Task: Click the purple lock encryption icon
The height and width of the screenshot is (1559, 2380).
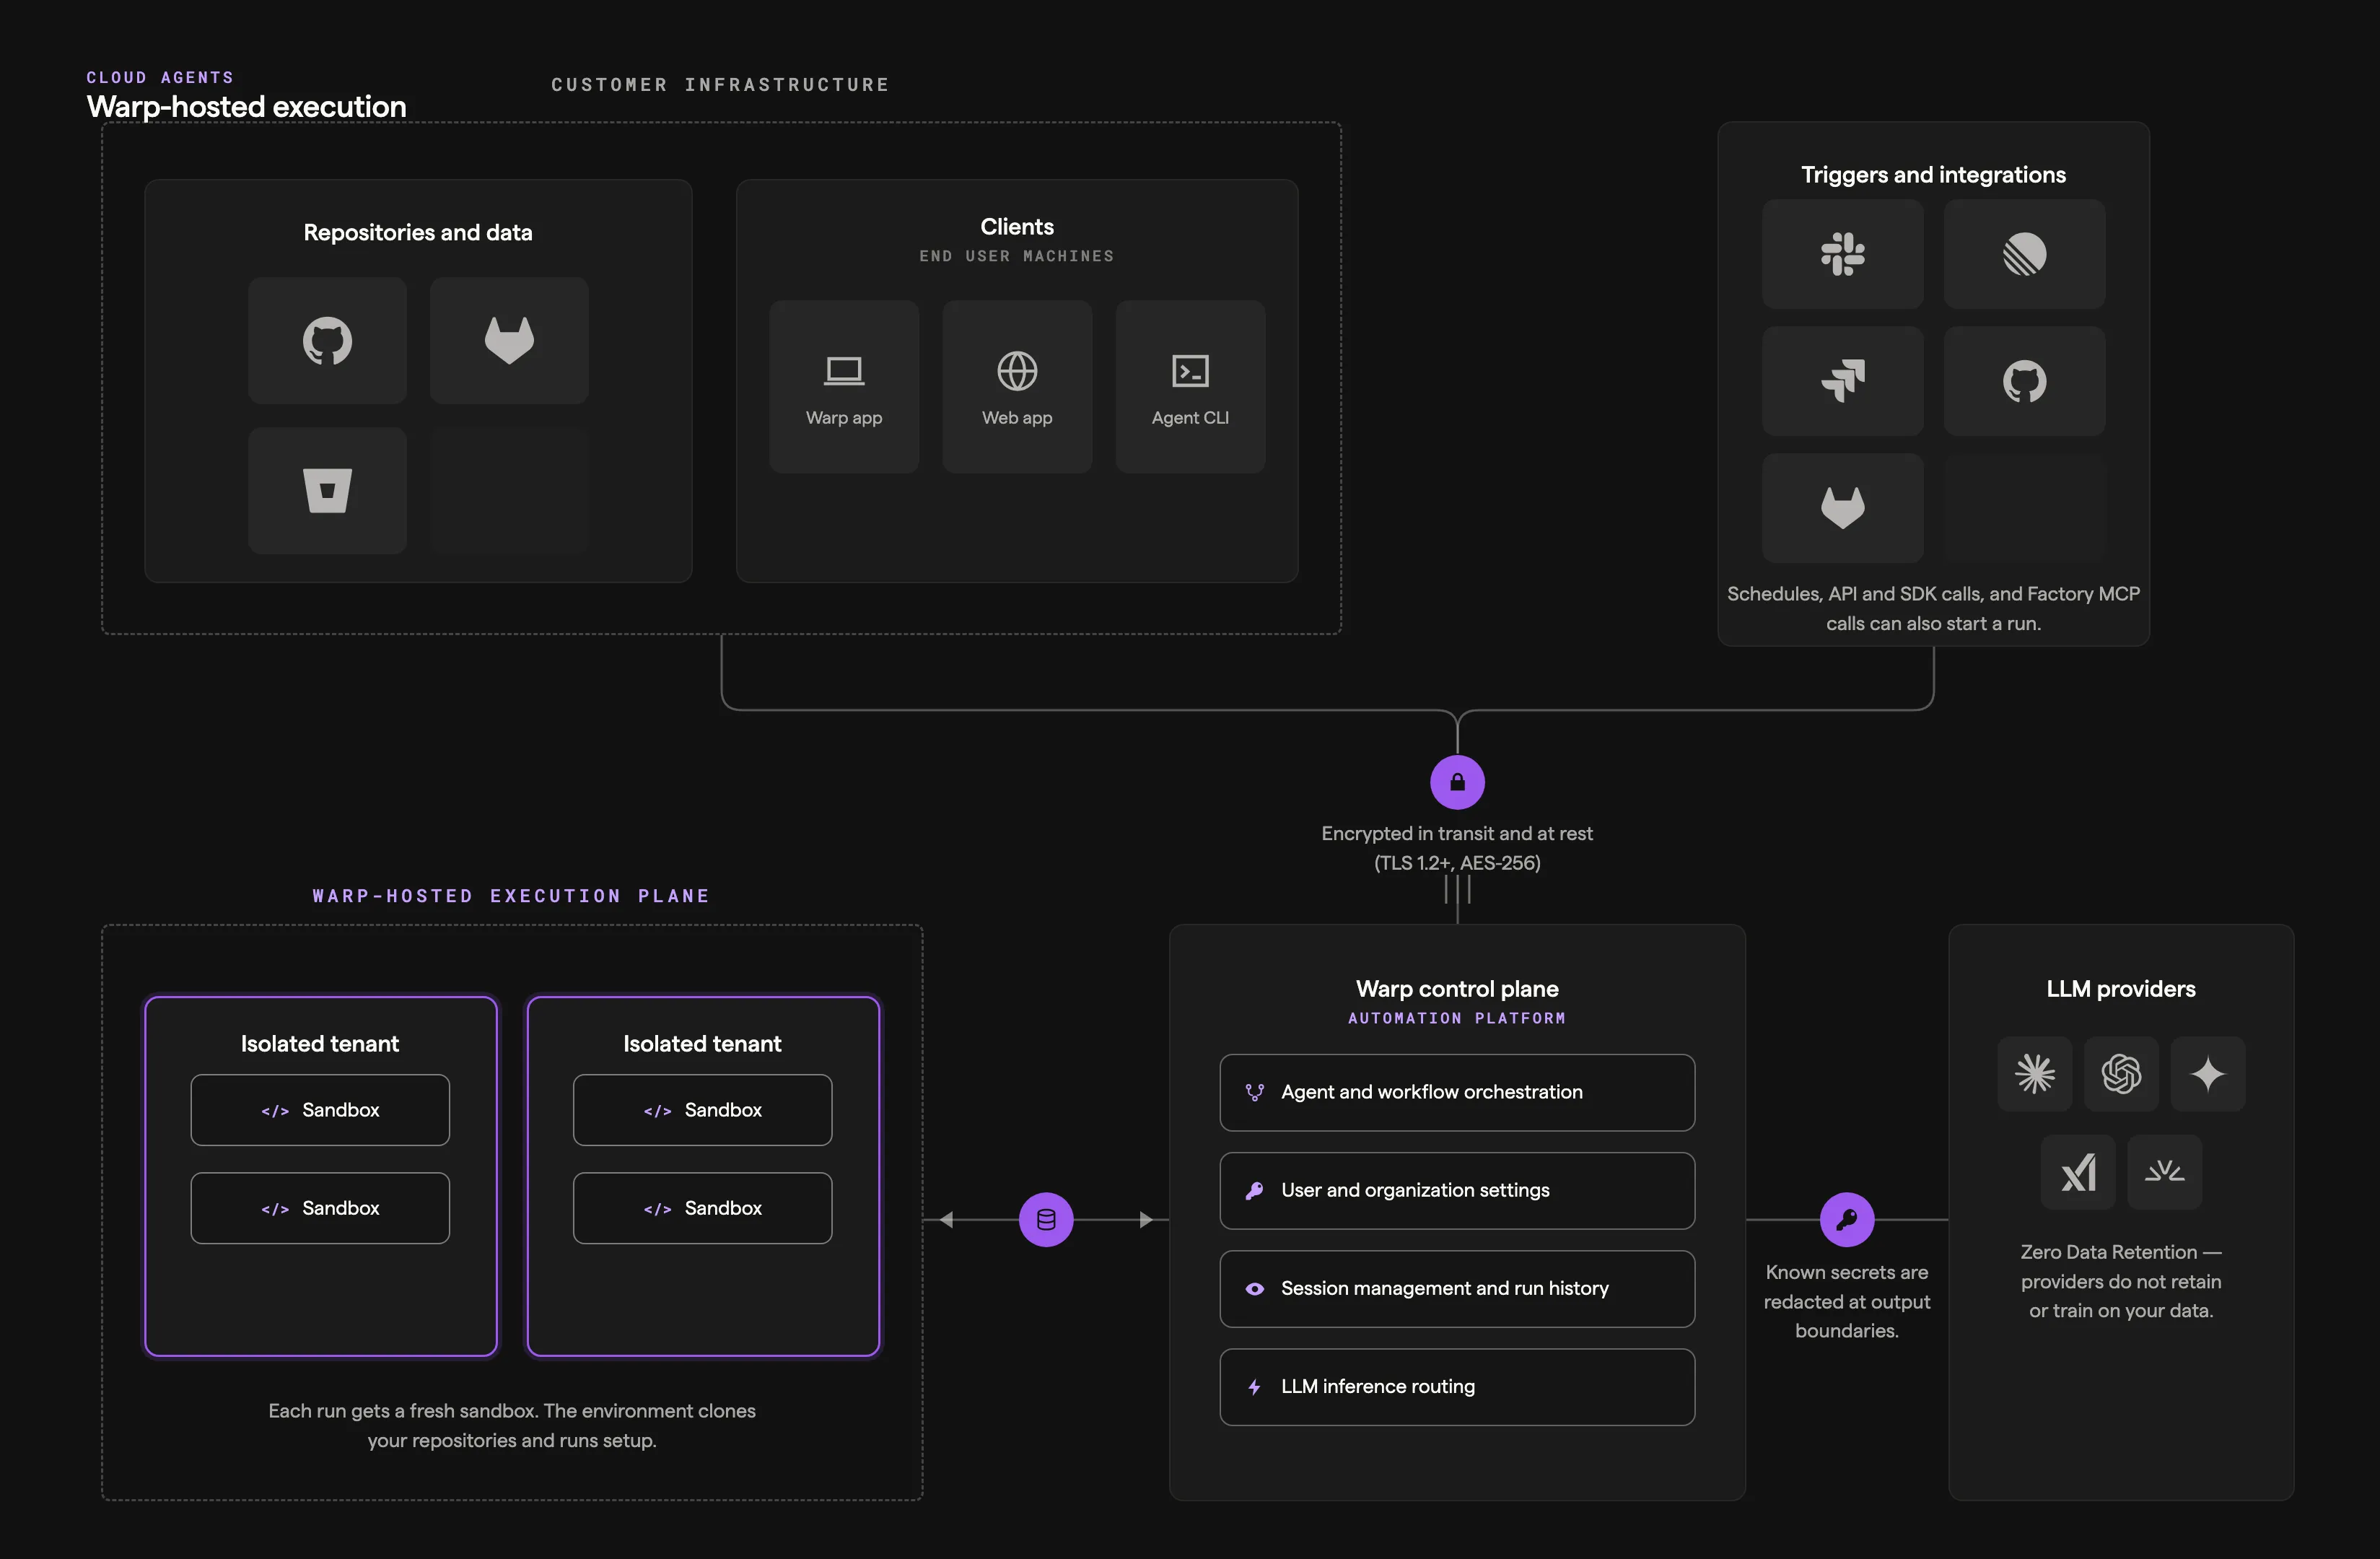Action: (x=1457, y=782)
